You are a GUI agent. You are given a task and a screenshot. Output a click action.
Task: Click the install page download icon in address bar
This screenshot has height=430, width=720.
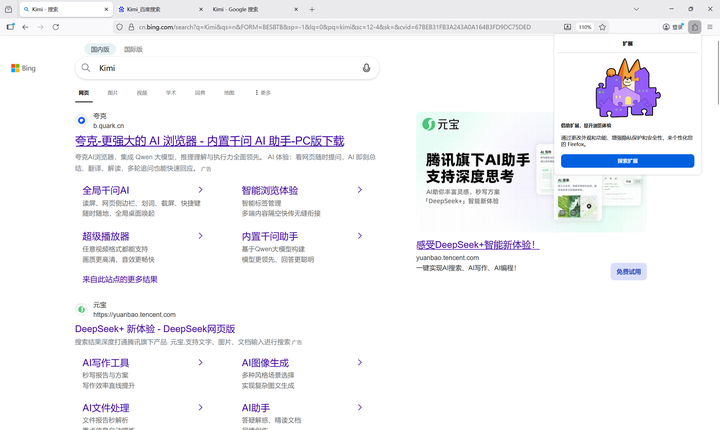coord(568,27)
